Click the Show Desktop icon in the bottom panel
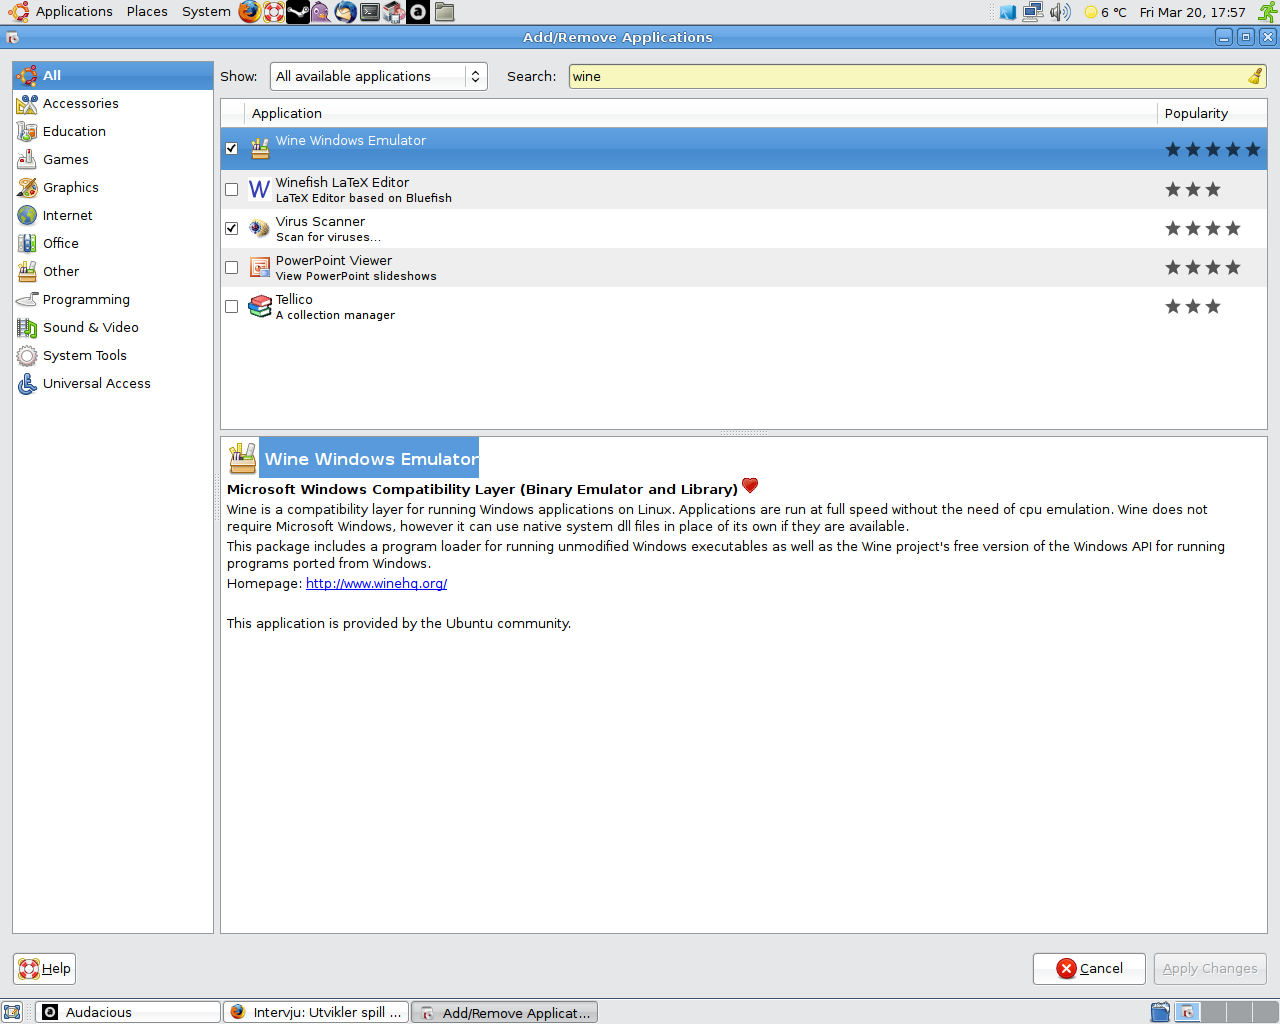The width and height of the screenshot is (1280, 1024). 12,1012
